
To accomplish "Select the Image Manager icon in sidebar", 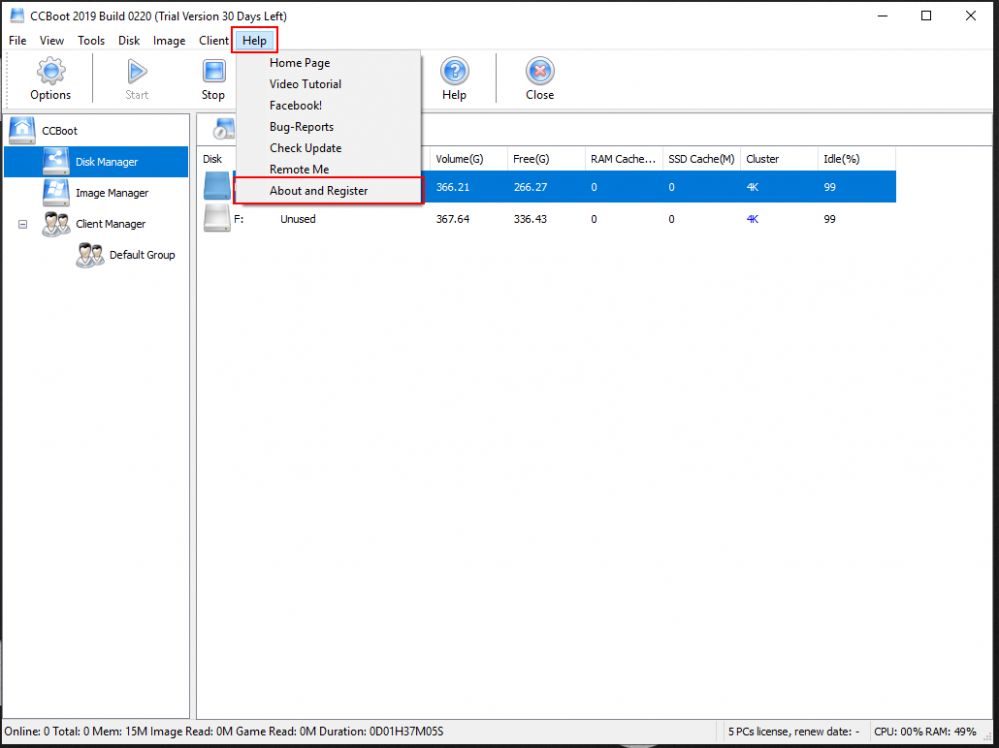I will click(x=56, y=192).
